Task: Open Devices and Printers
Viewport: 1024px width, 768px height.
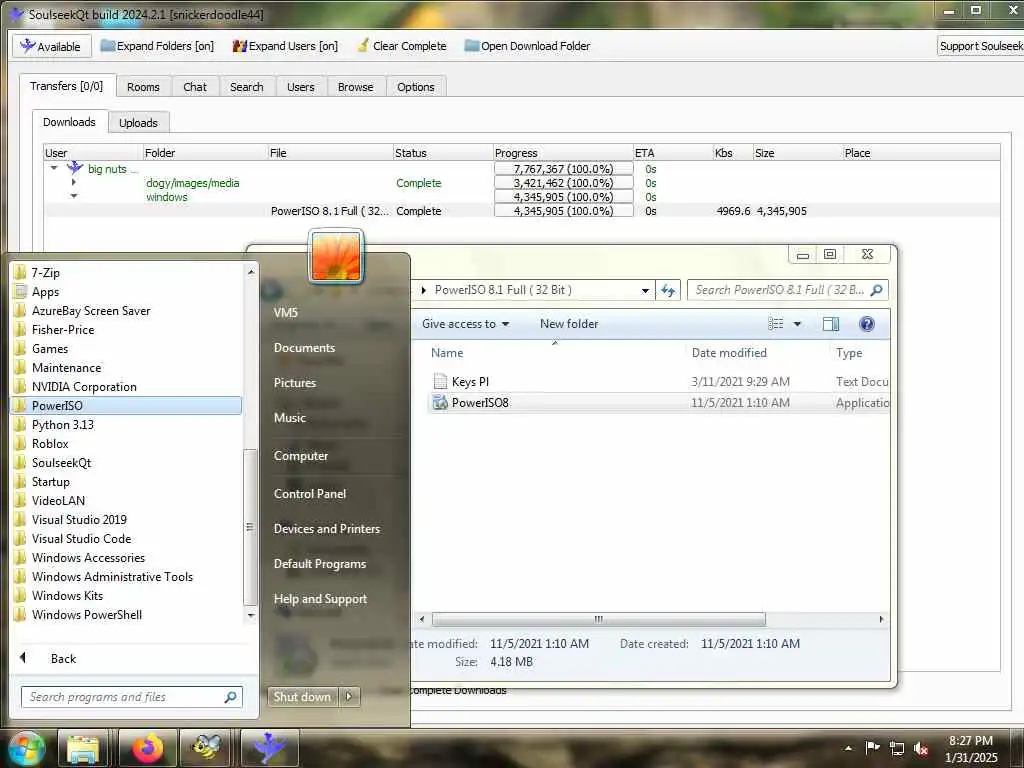Action: point(327,528)
